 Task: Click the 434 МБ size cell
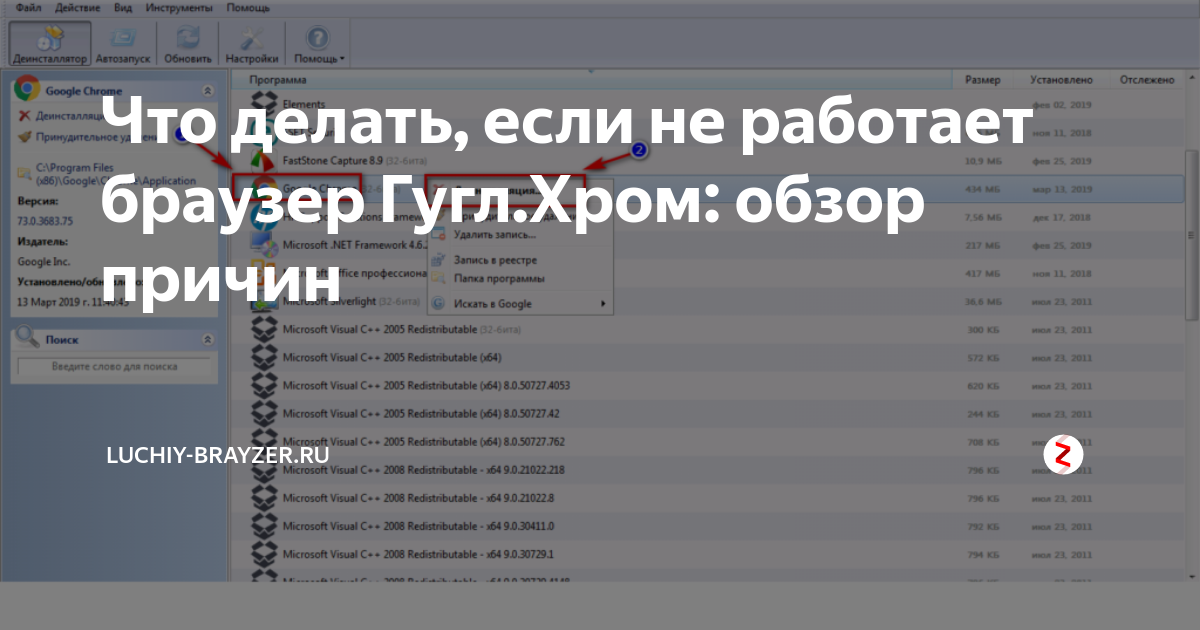pos(980,189)
